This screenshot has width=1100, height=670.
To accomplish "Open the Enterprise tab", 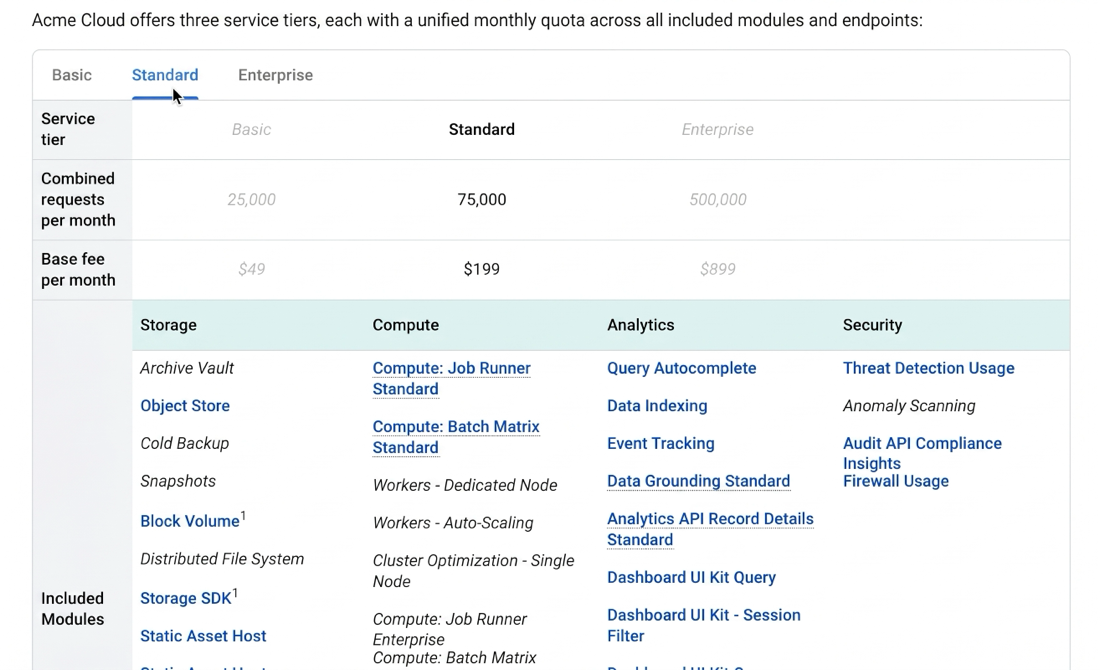I will (x=275, y=75).
